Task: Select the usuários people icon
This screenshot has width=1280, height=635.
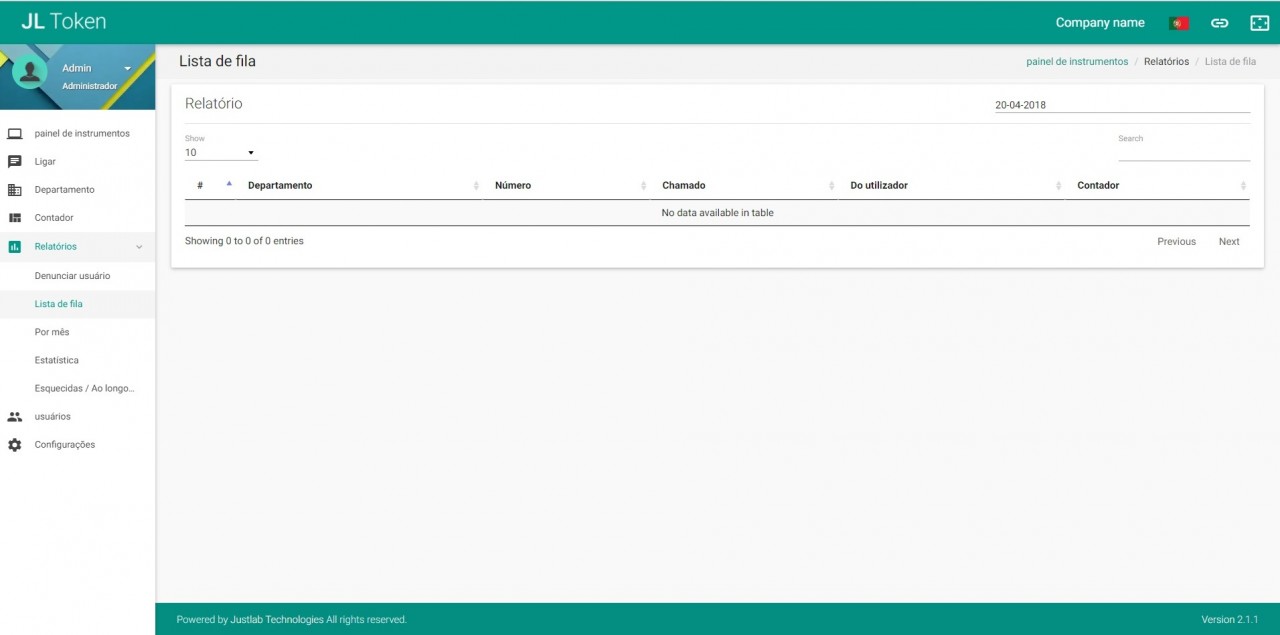Action: pos(14,416)
